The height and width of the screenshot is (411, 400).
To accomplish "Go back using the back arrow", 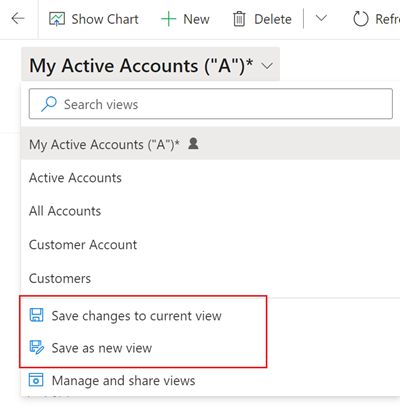I will pyautogui.click(x=18, y=19).
